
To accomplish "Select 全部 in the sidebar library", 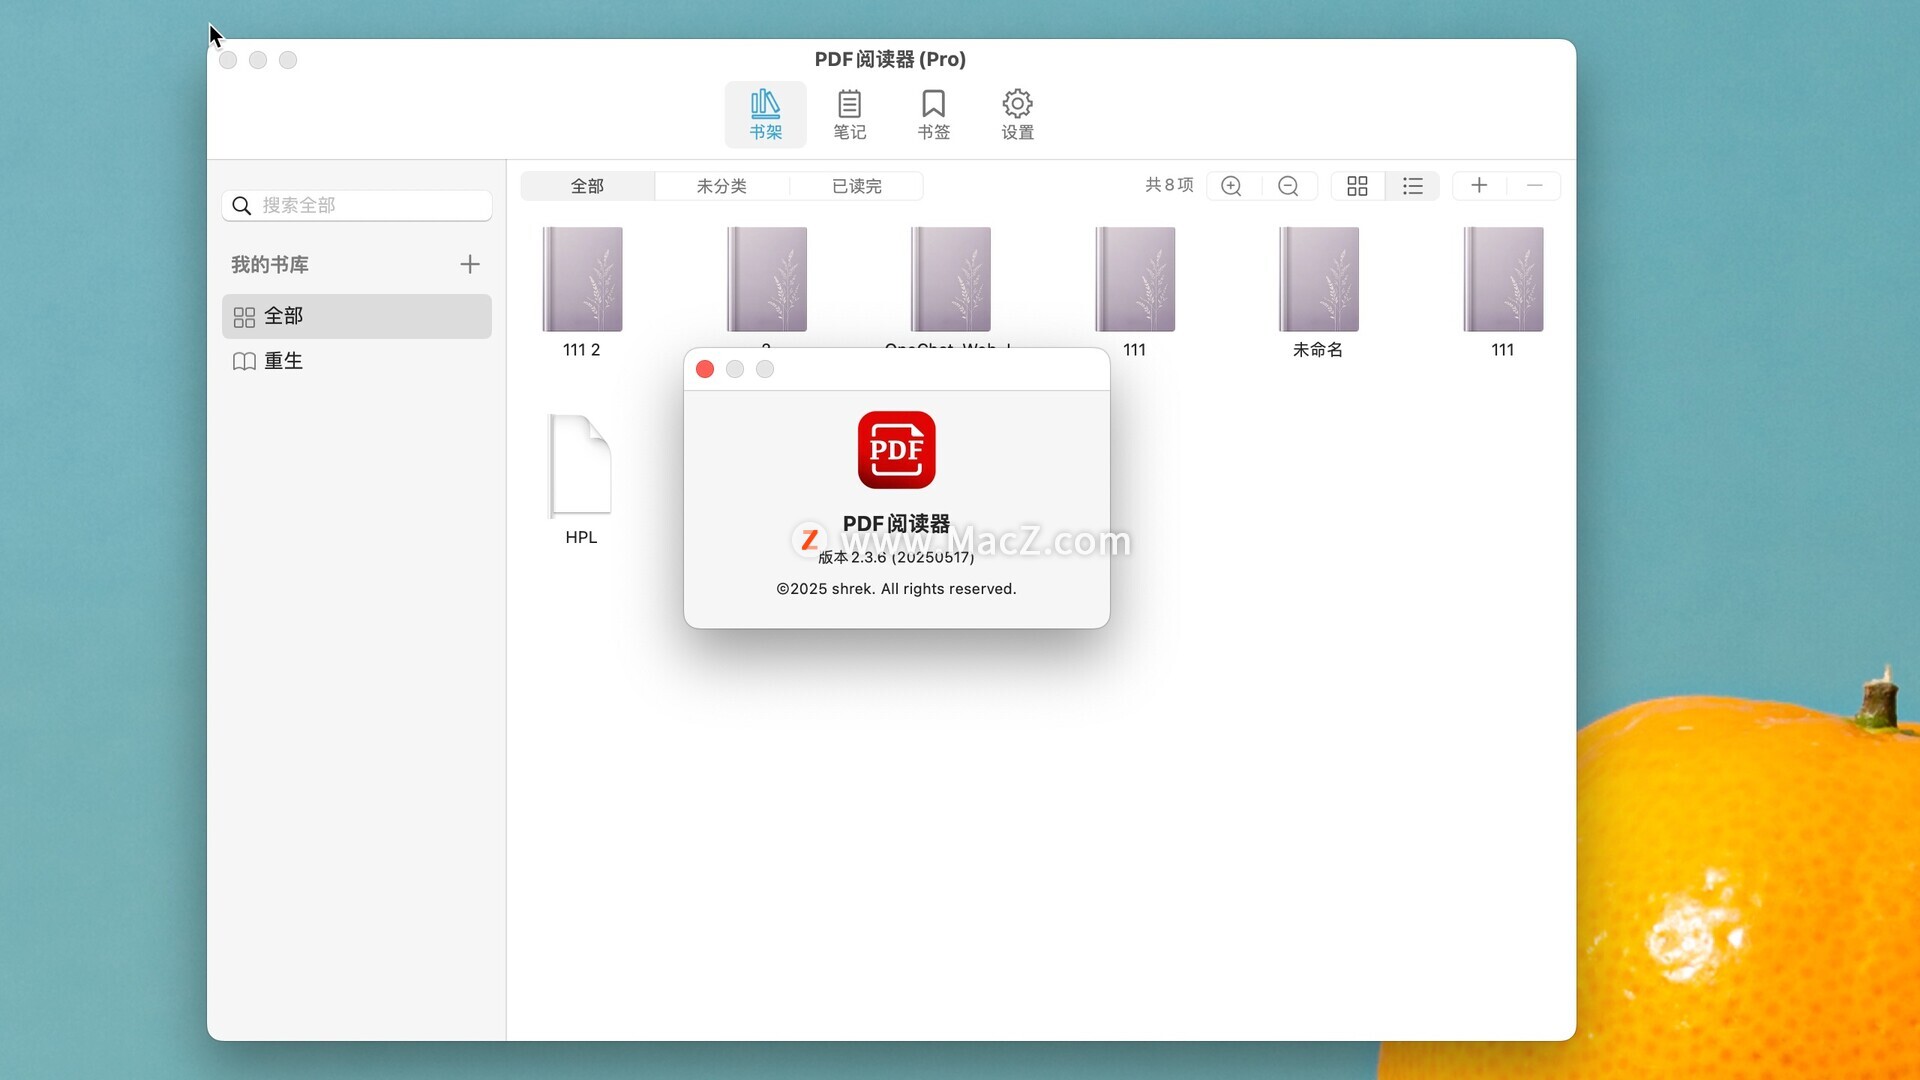I will pos(357,316).
